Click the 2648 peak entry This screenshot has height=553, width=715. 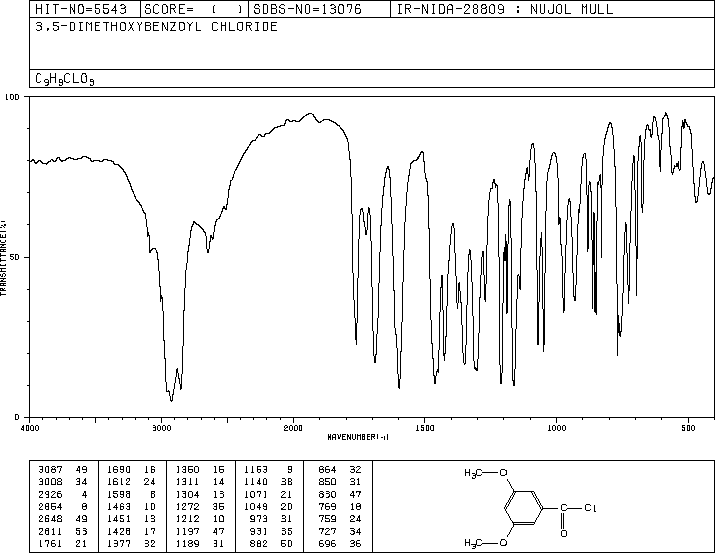coord(62,519)
